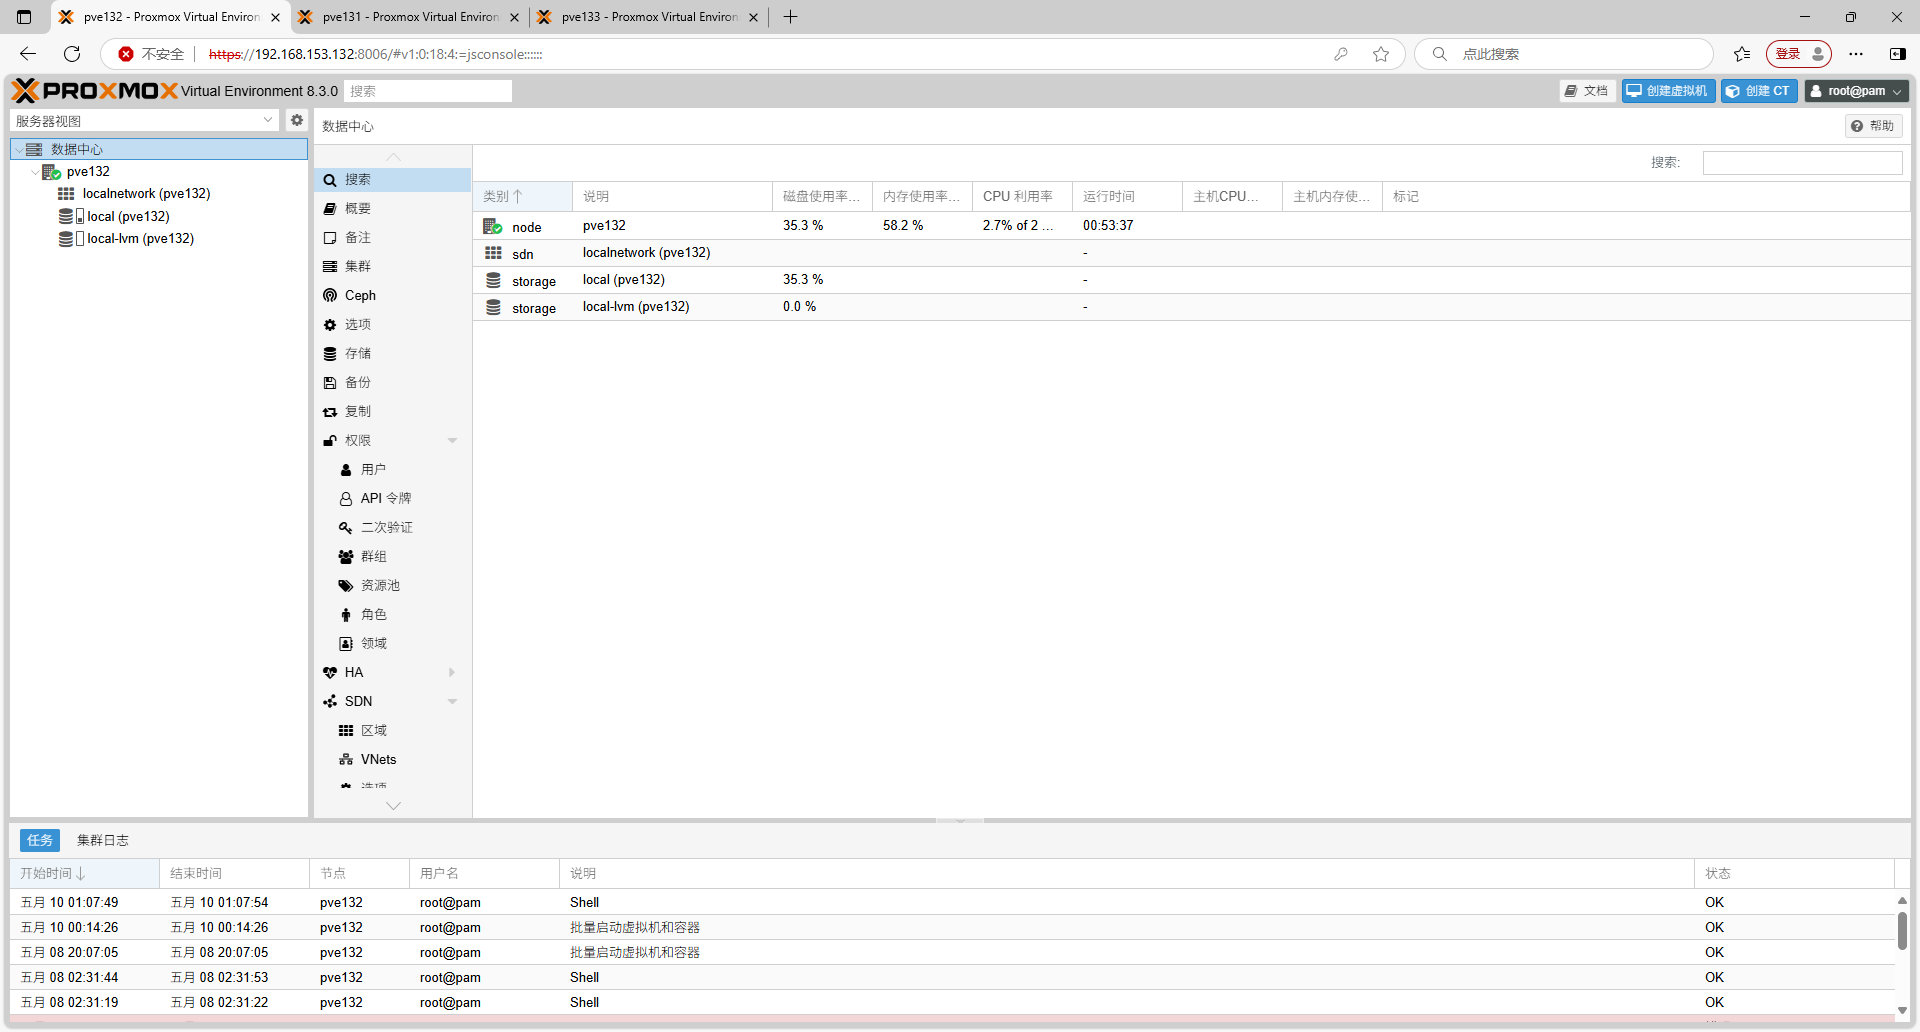Select the storage local-lvm (pve132) row
The height and width of the screenshot is (1032, 1920).
[x=1191, y=307]
